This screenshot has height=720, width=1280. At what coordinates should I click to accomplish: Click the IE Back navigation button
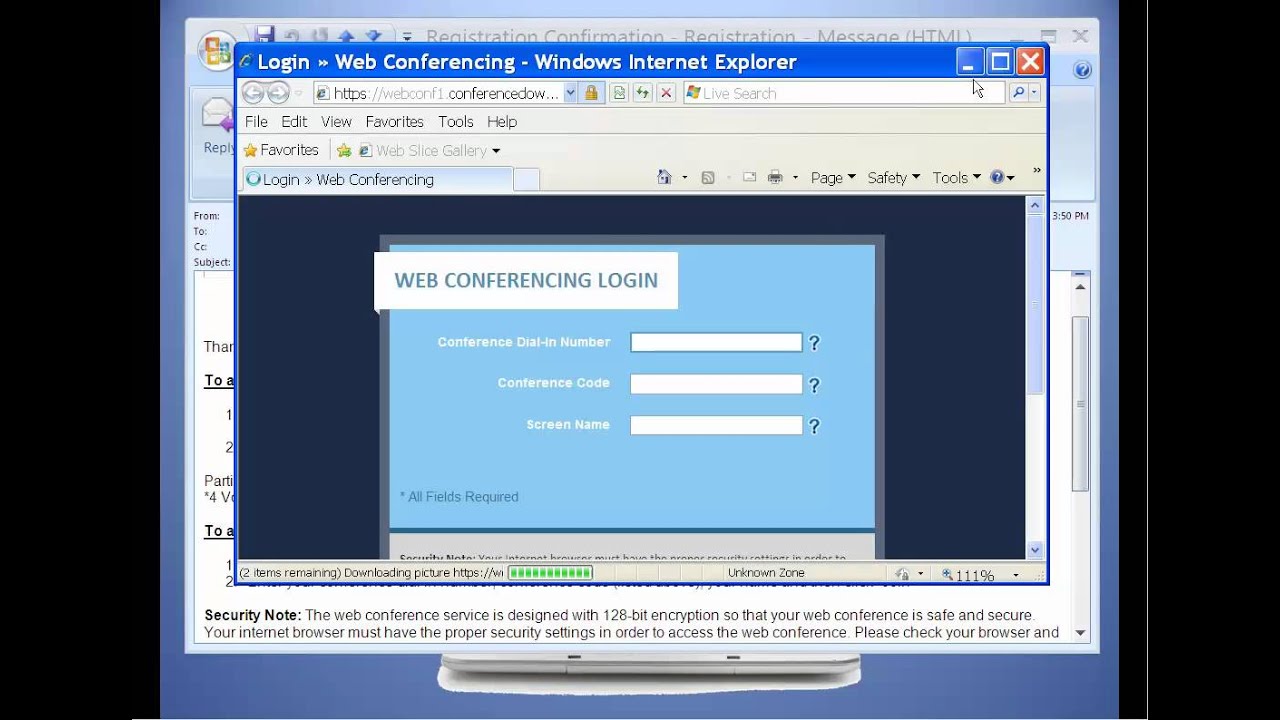point(253,93)
